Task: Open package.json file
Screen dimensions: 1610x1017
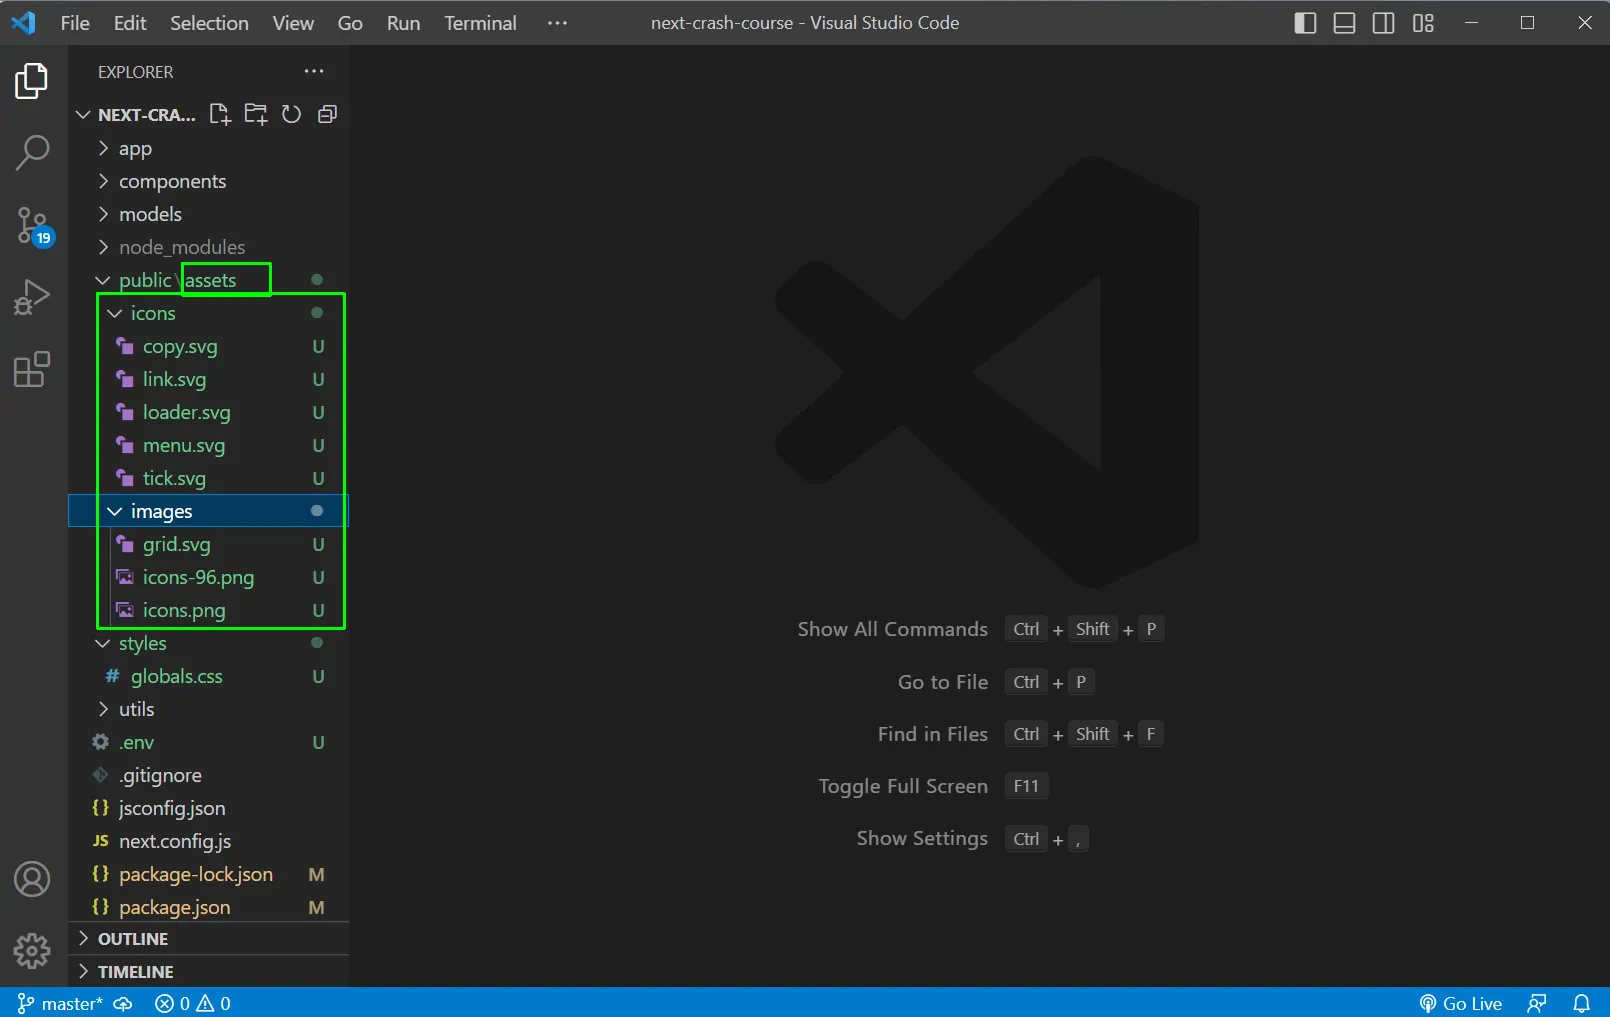Action: pos(208,907)
